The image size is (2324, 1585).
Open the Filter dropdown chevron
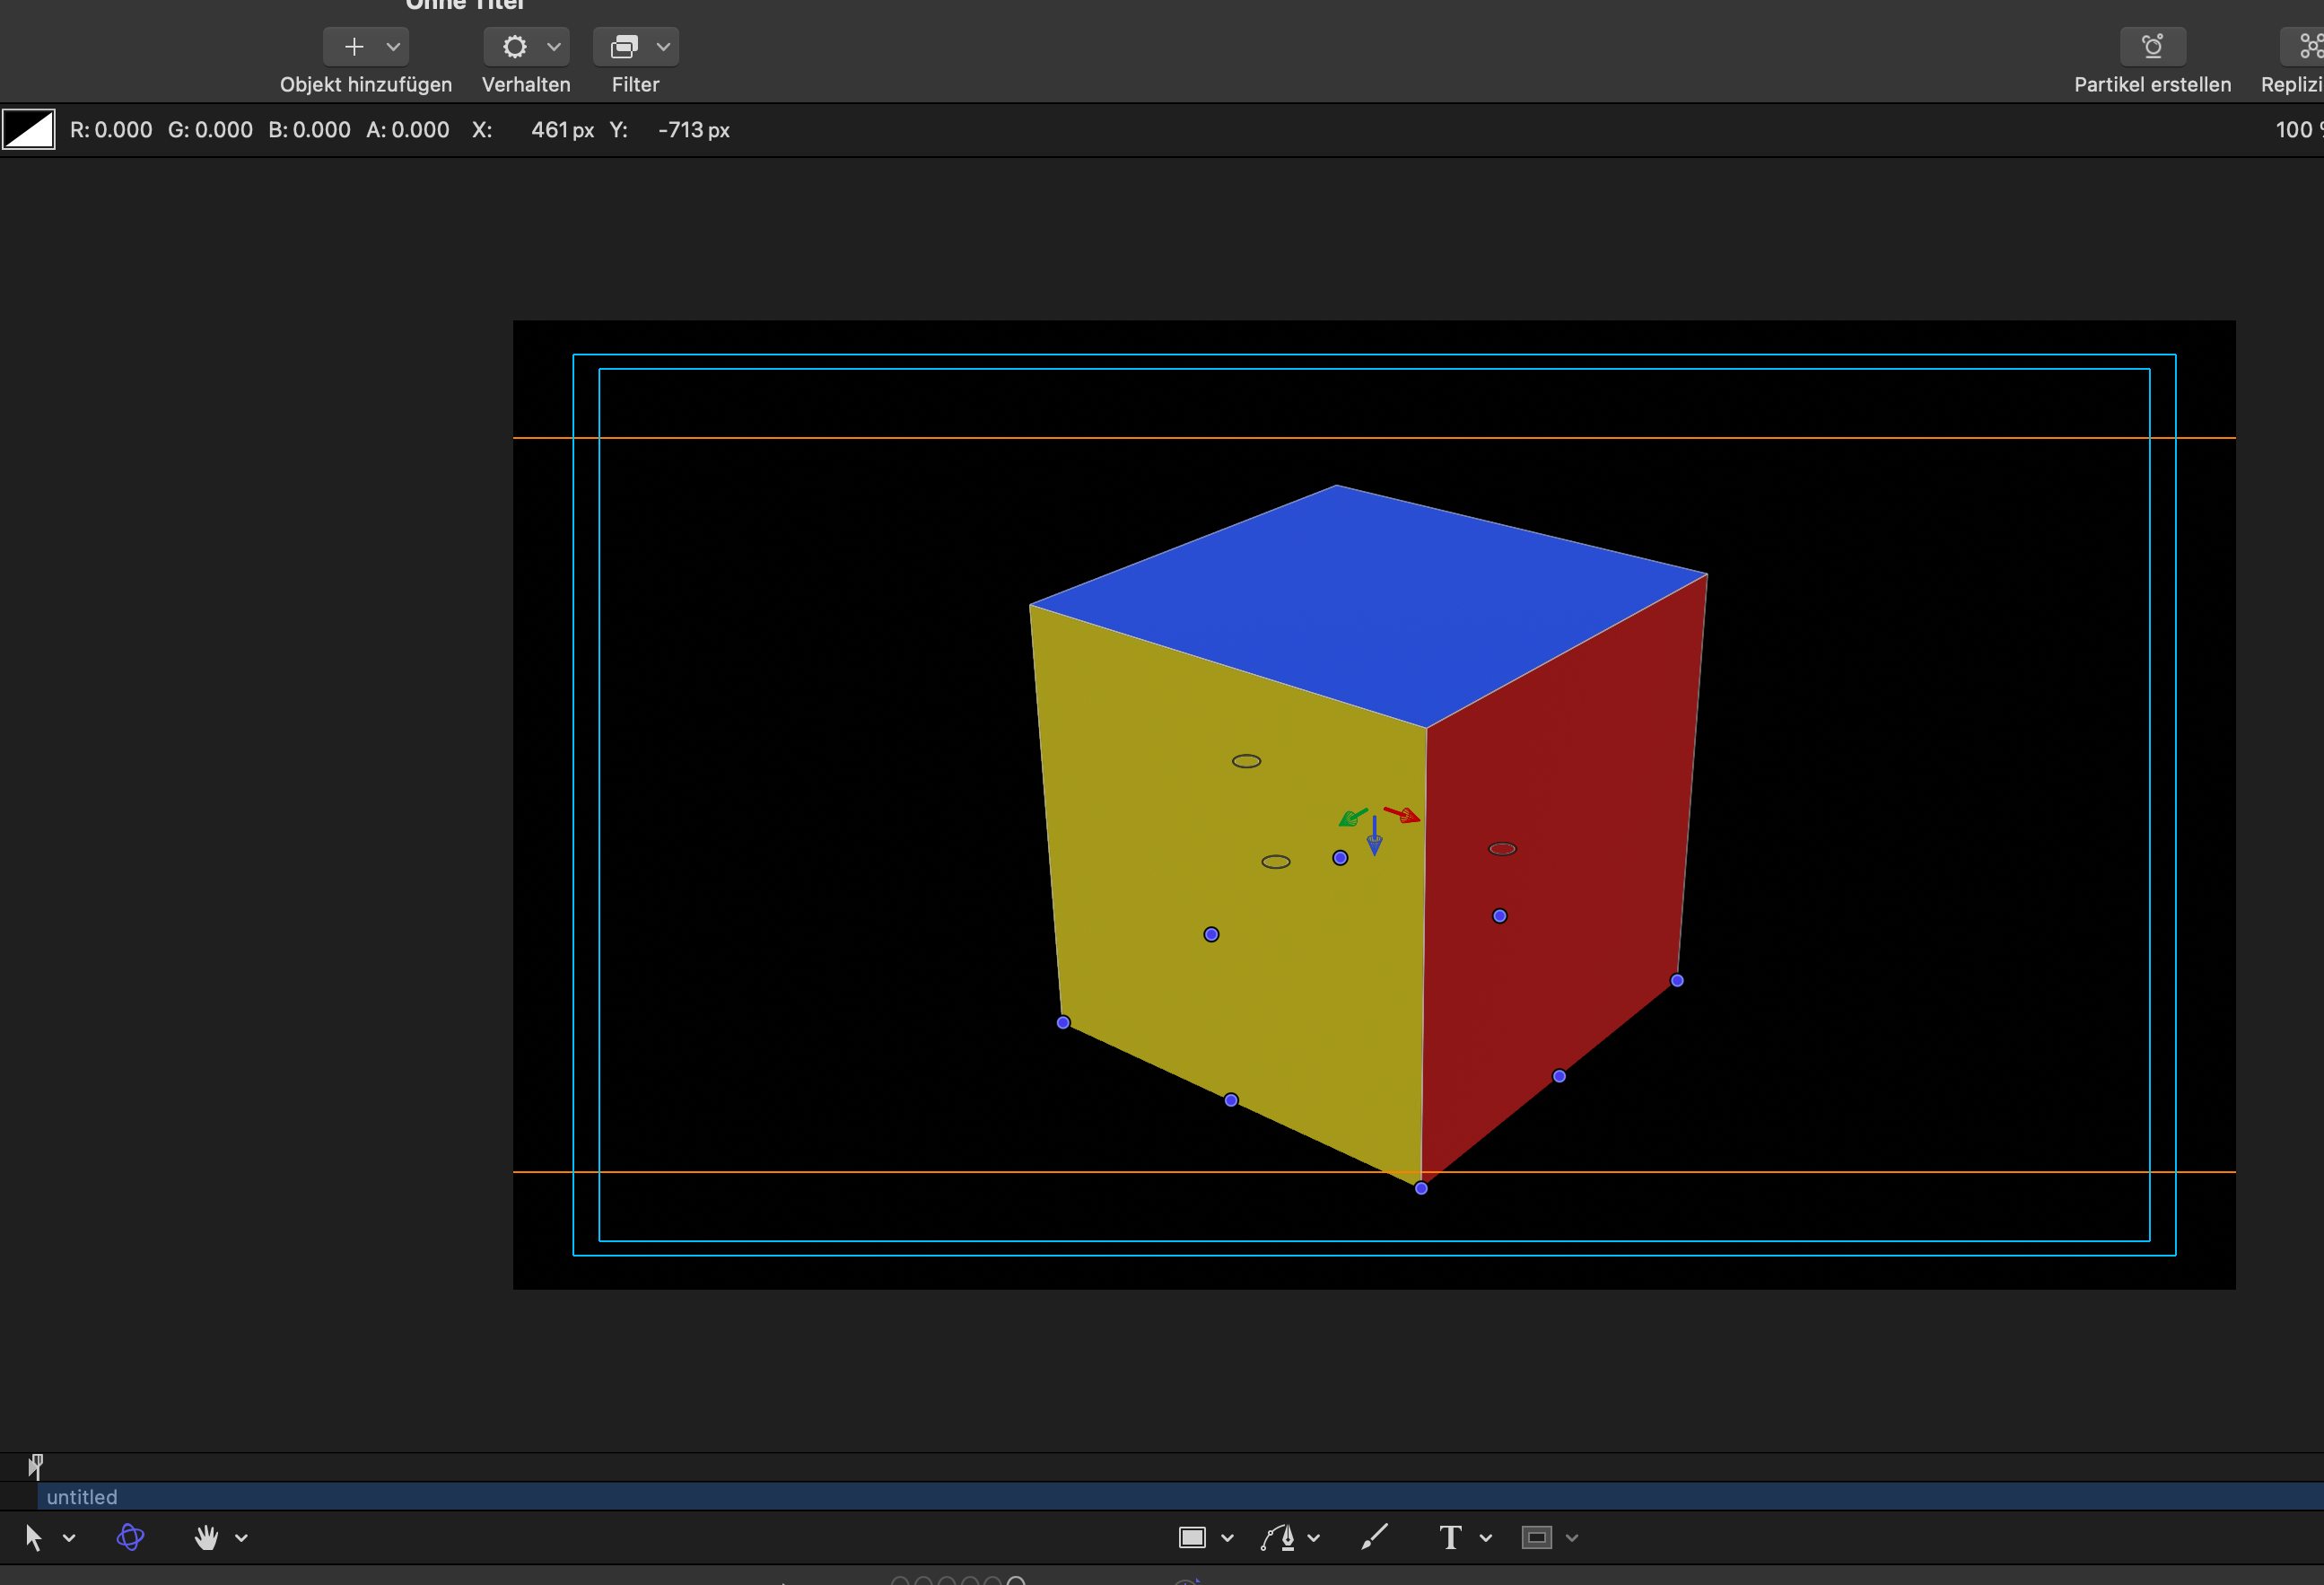(x=663, y=47)
